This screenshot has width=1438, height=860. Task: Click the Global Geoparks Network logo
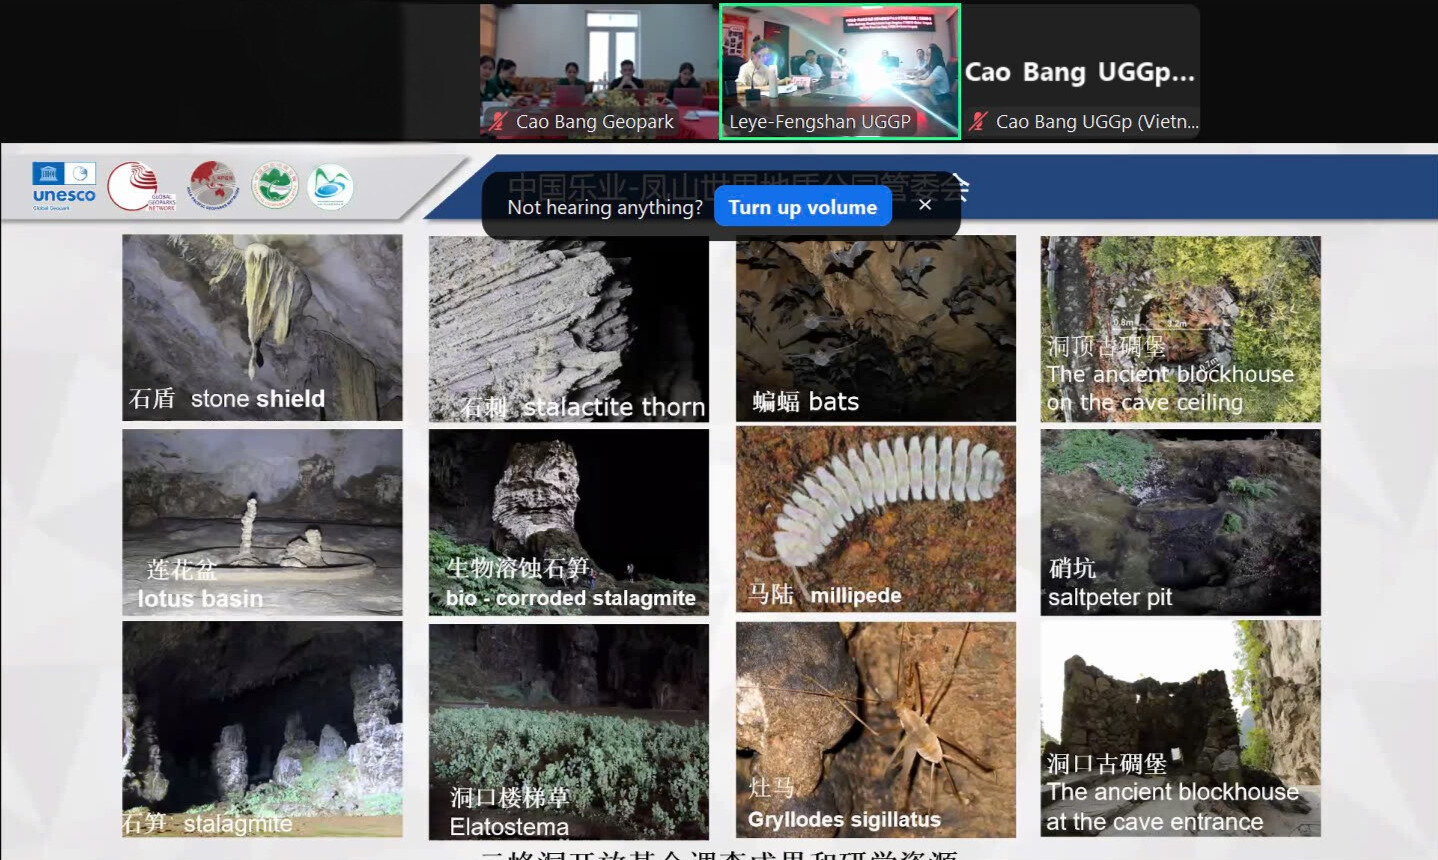click(x=142, y=187)
